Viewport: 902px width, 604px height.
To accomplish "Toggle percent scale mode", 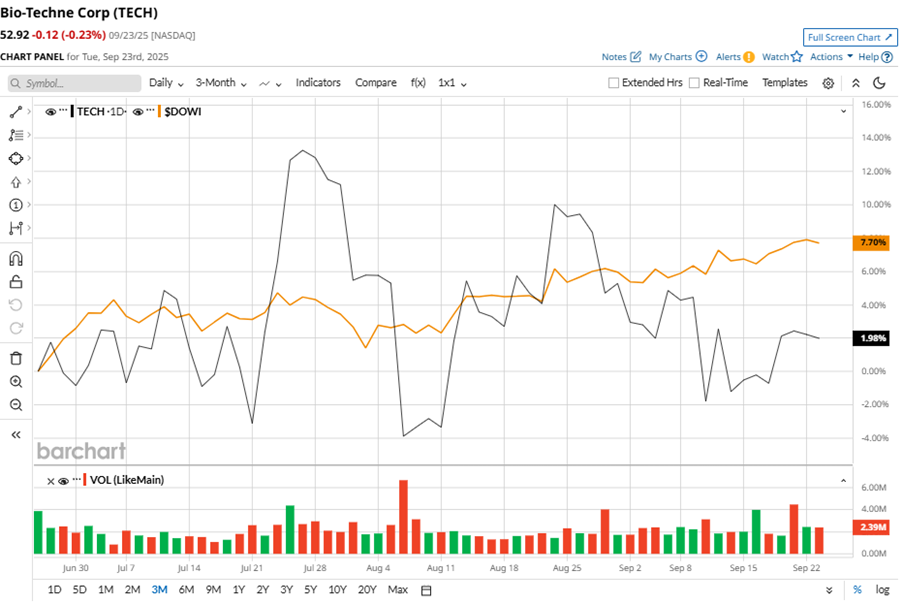I will tap(857, 590).
